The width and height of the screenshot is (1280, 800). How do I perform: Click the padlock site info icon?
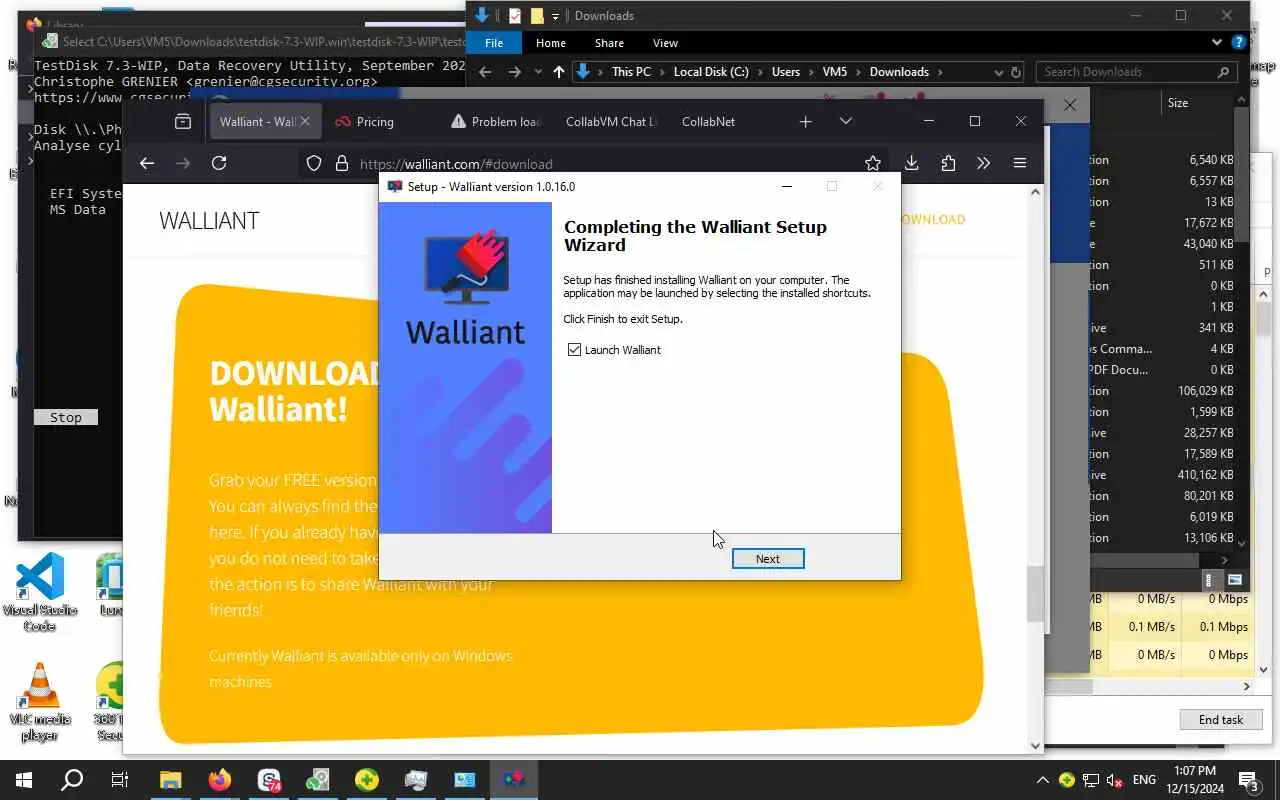point(341,163)
